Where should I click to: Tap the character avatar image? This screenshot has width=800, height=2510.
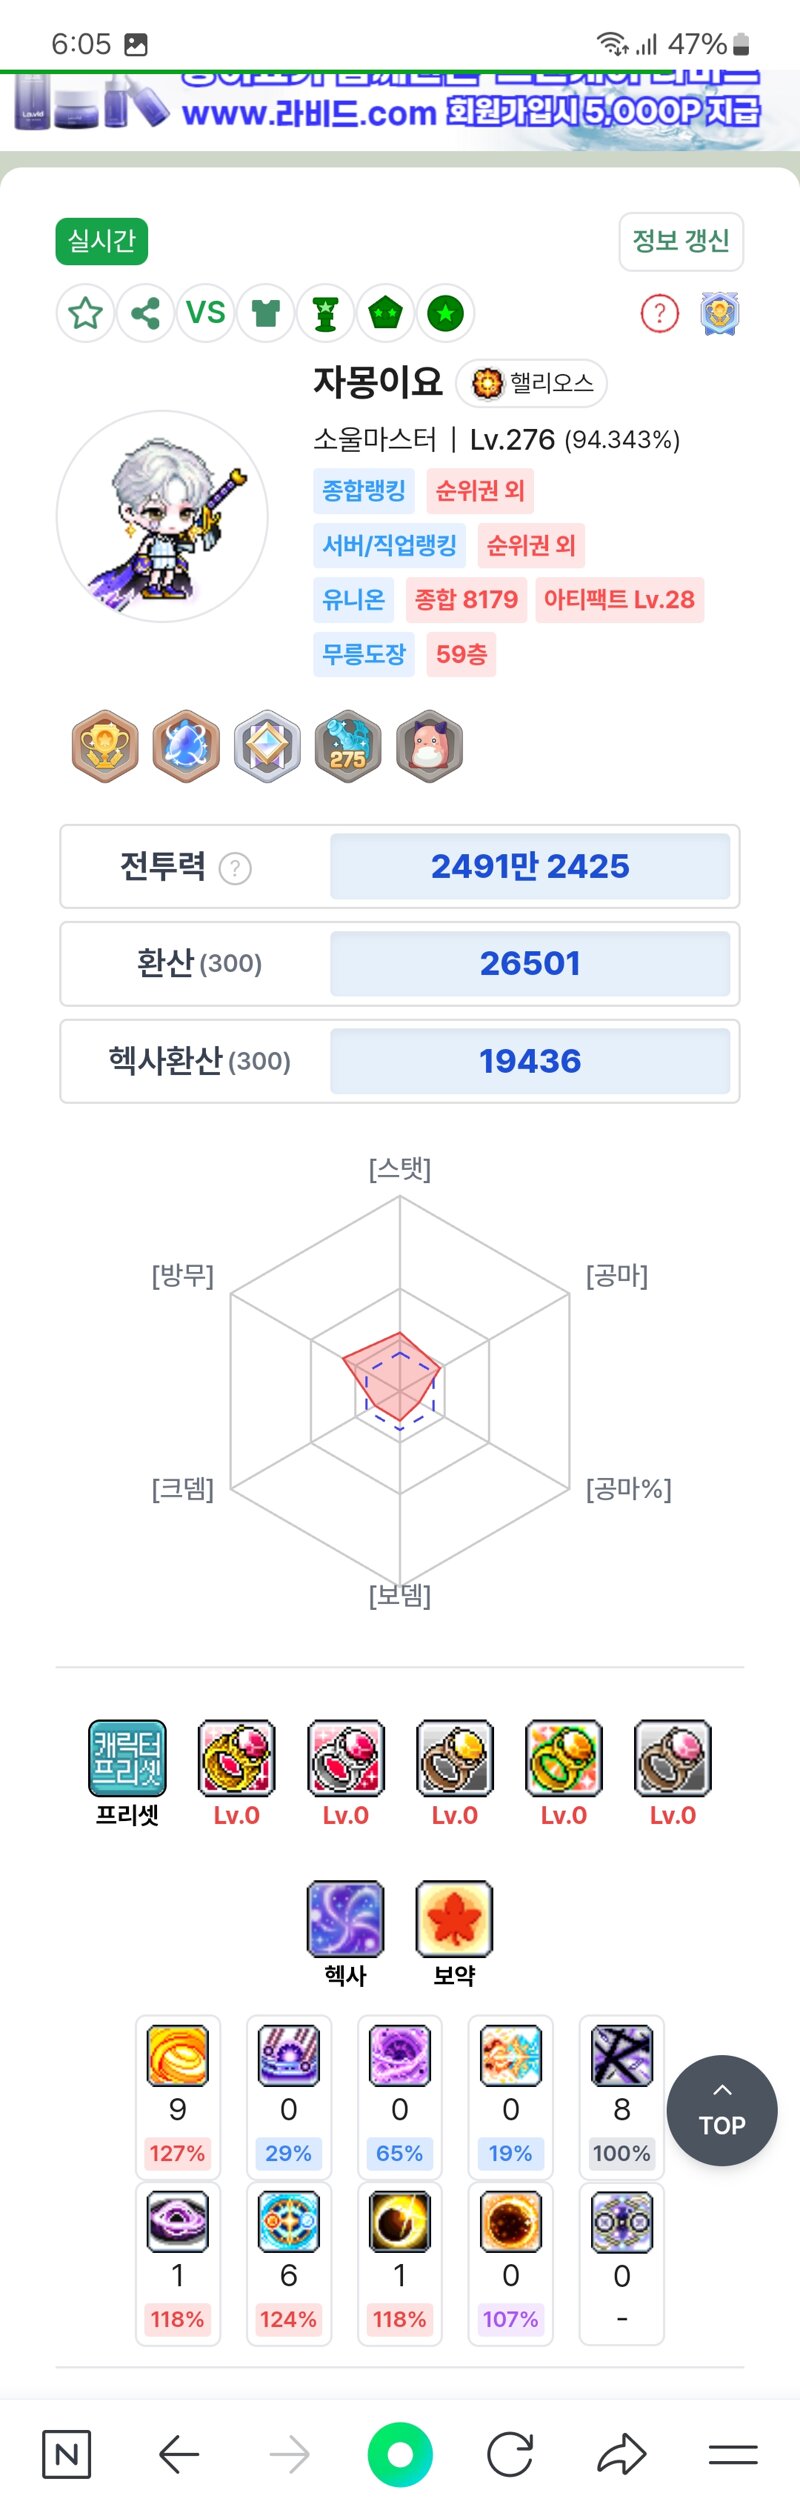162,516
